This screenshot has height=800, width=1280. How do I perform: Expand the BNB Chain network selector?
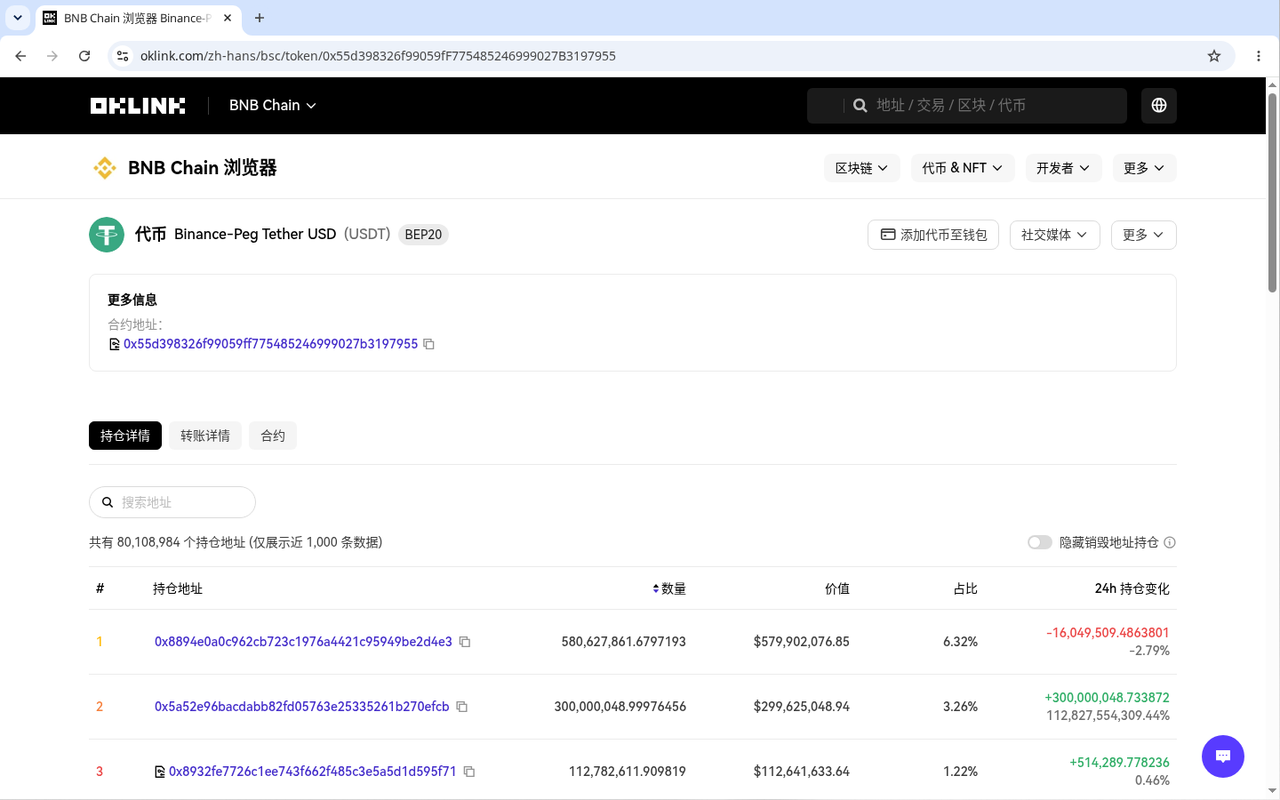(273, 105)
